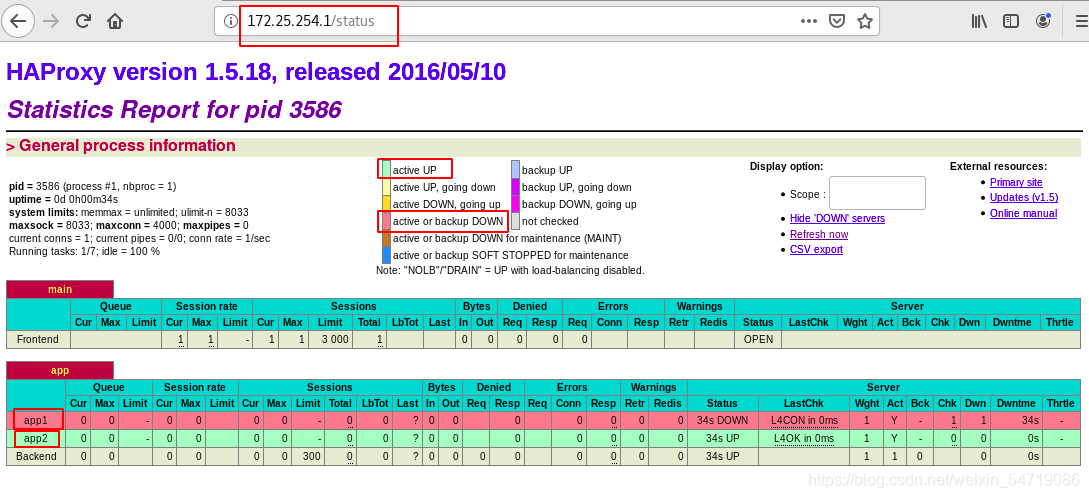Screen dimensions: 1089x498
Task: Open the Updates (v1.5) link
Action: (1024, 197)
